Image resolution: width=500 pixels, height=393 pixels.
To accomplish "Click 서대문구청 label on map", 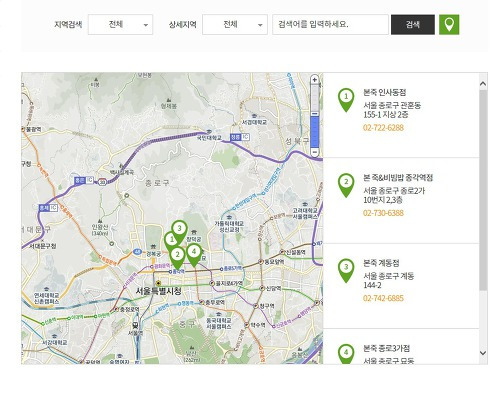I will point(43,246).
